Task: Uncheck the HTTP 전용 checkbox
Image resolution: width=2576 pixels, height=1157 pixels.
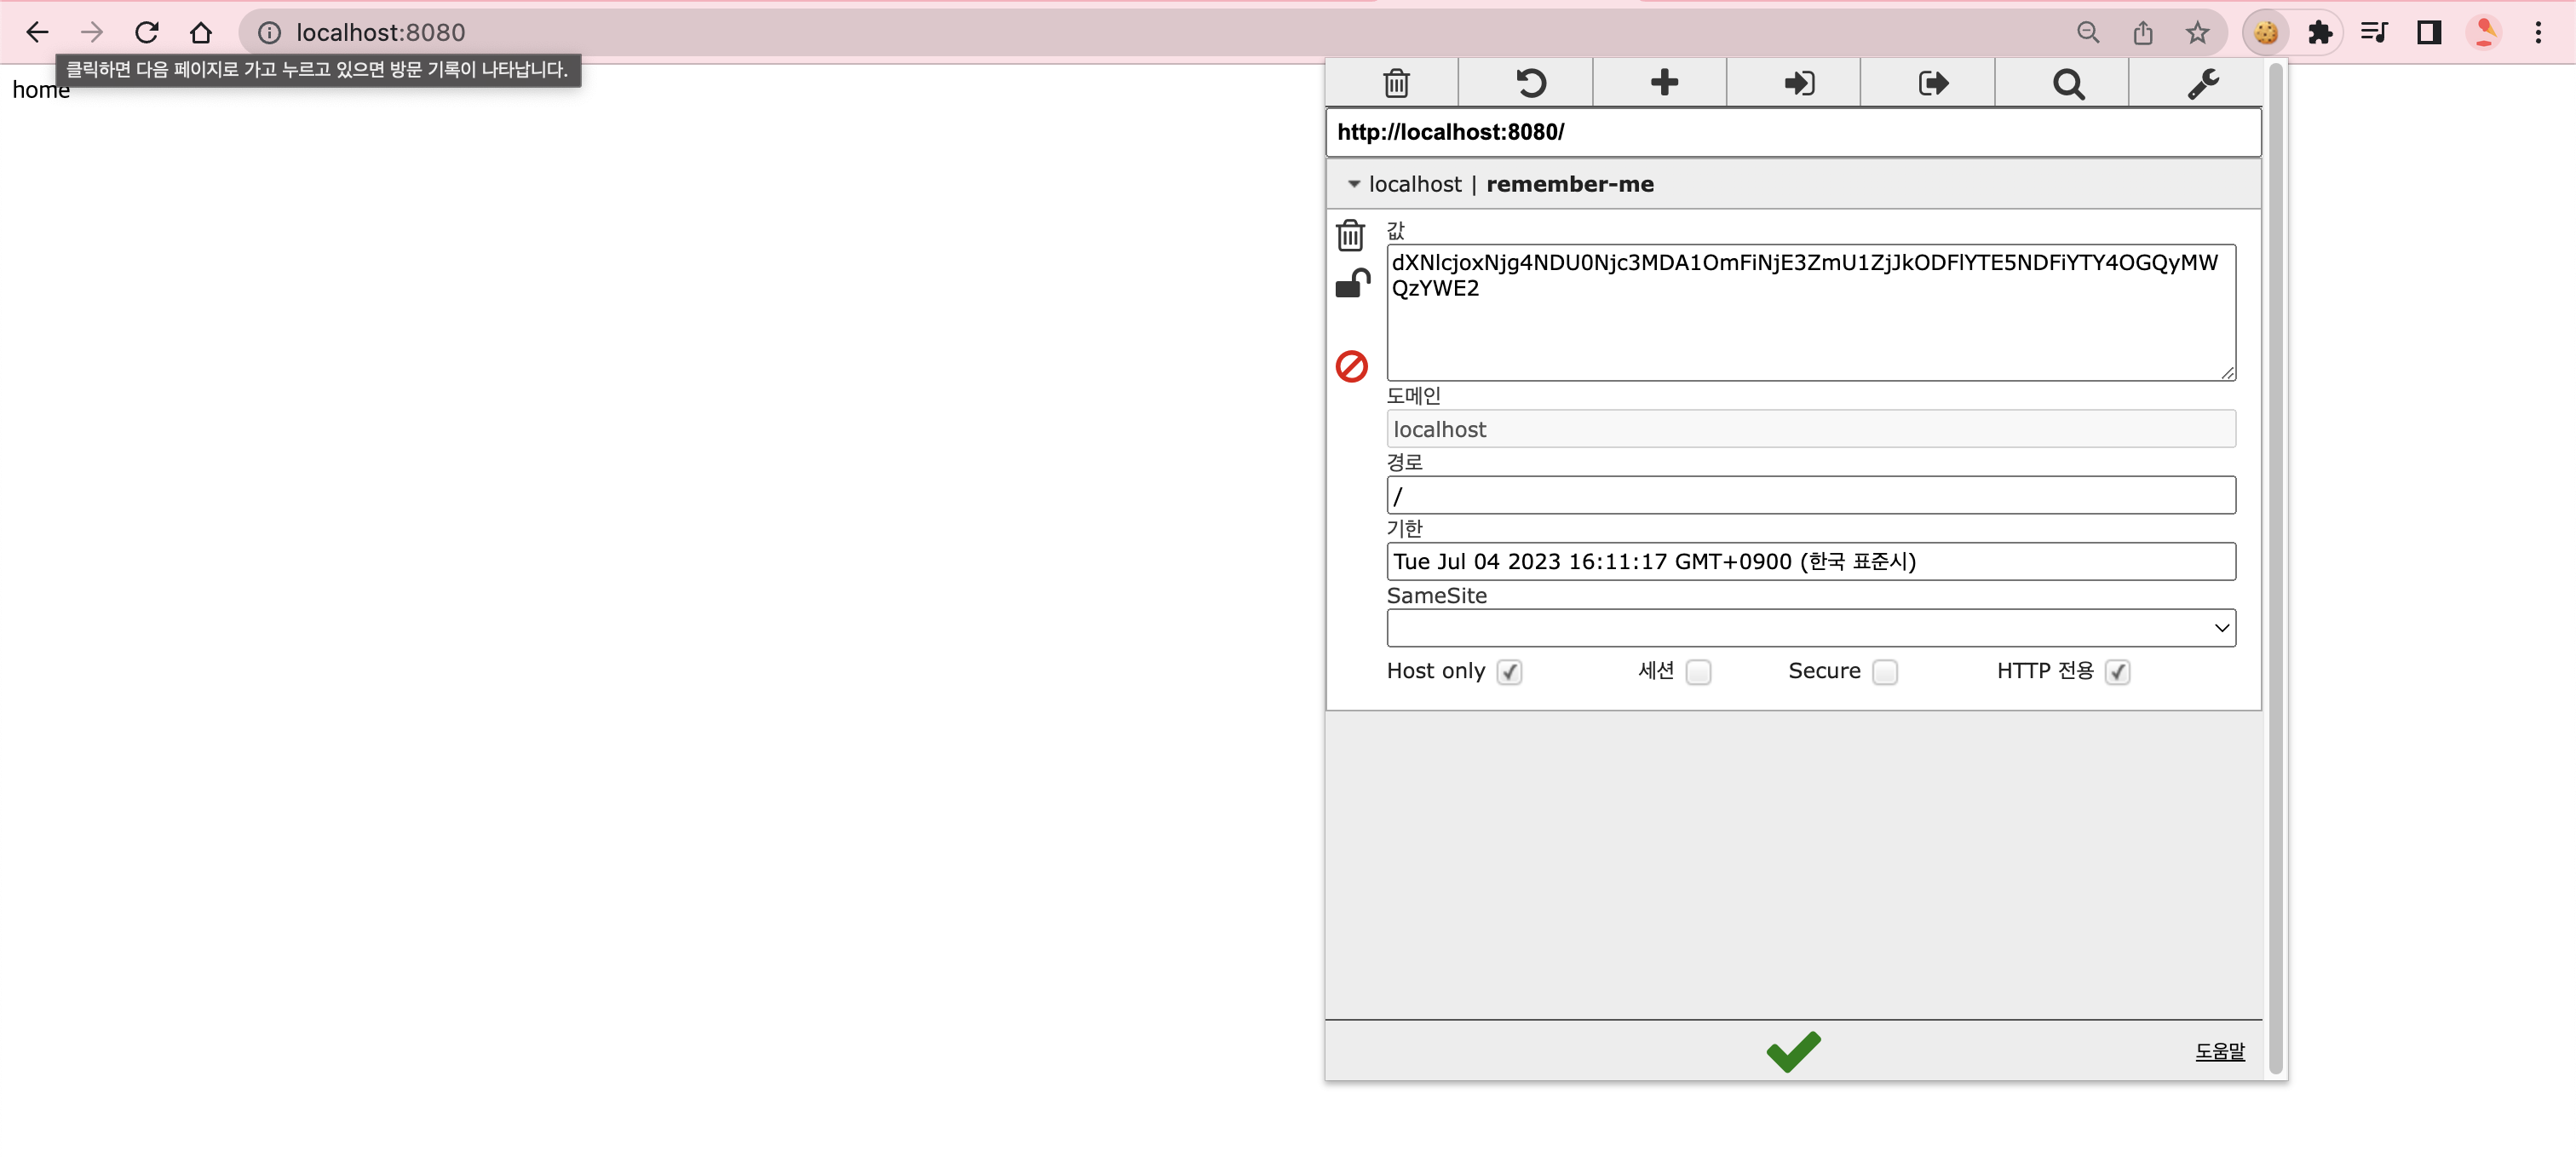Action: (2117, 672)
